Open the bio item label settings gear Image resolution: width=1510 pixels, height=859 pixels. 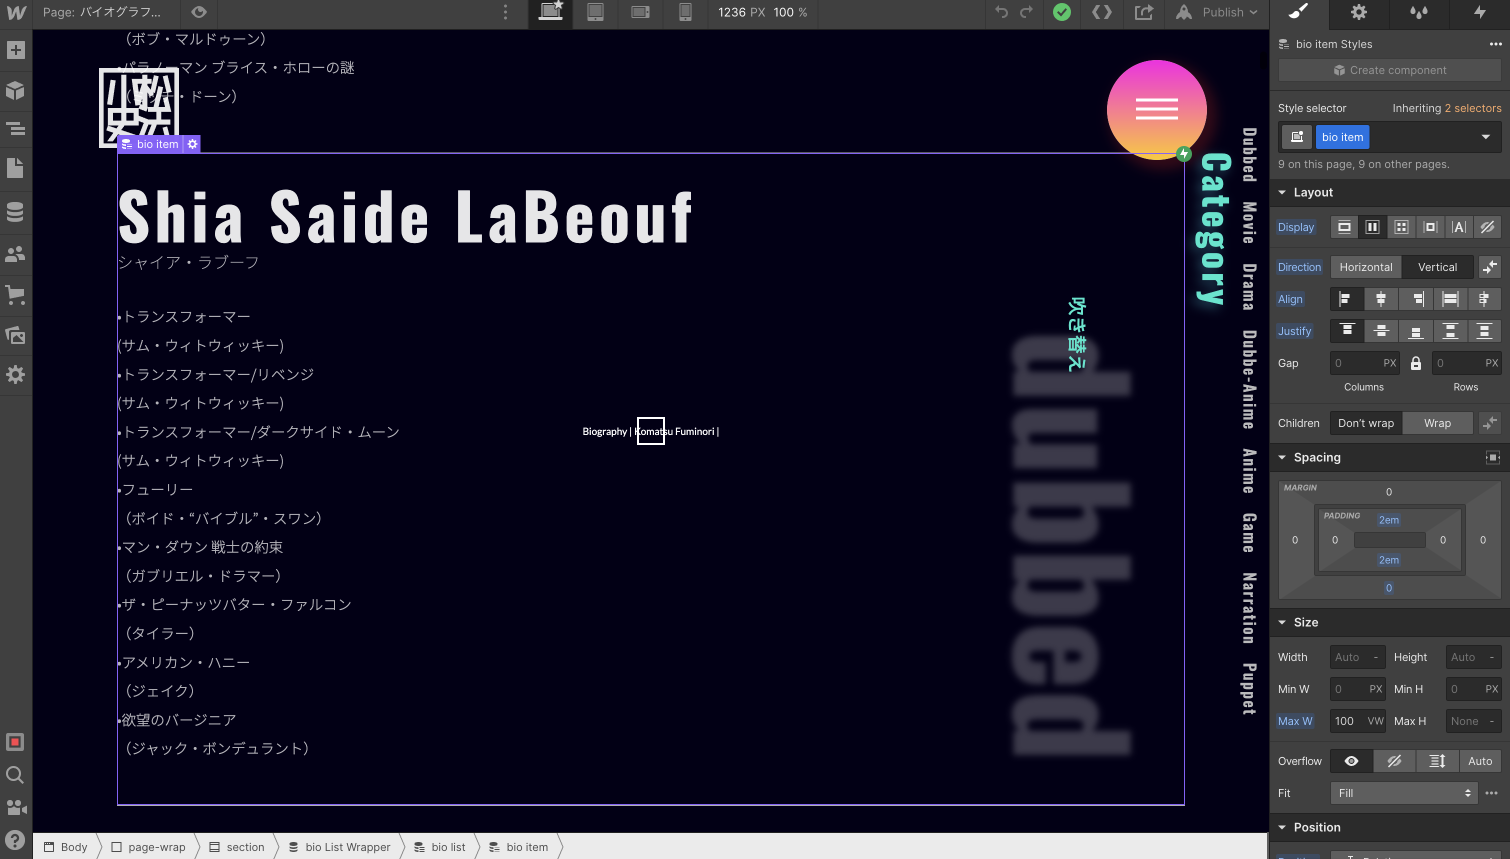click(x=193, y=144)
